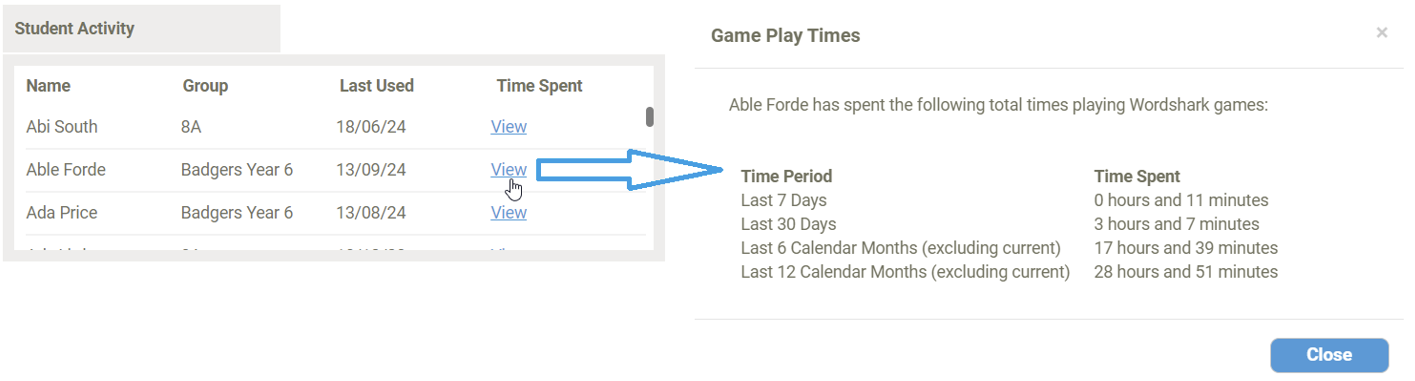Close the Game Play Times dialog with X
Viewport: 1415px width, 381px height.
pyautogui.click(x=1381, y=33)
